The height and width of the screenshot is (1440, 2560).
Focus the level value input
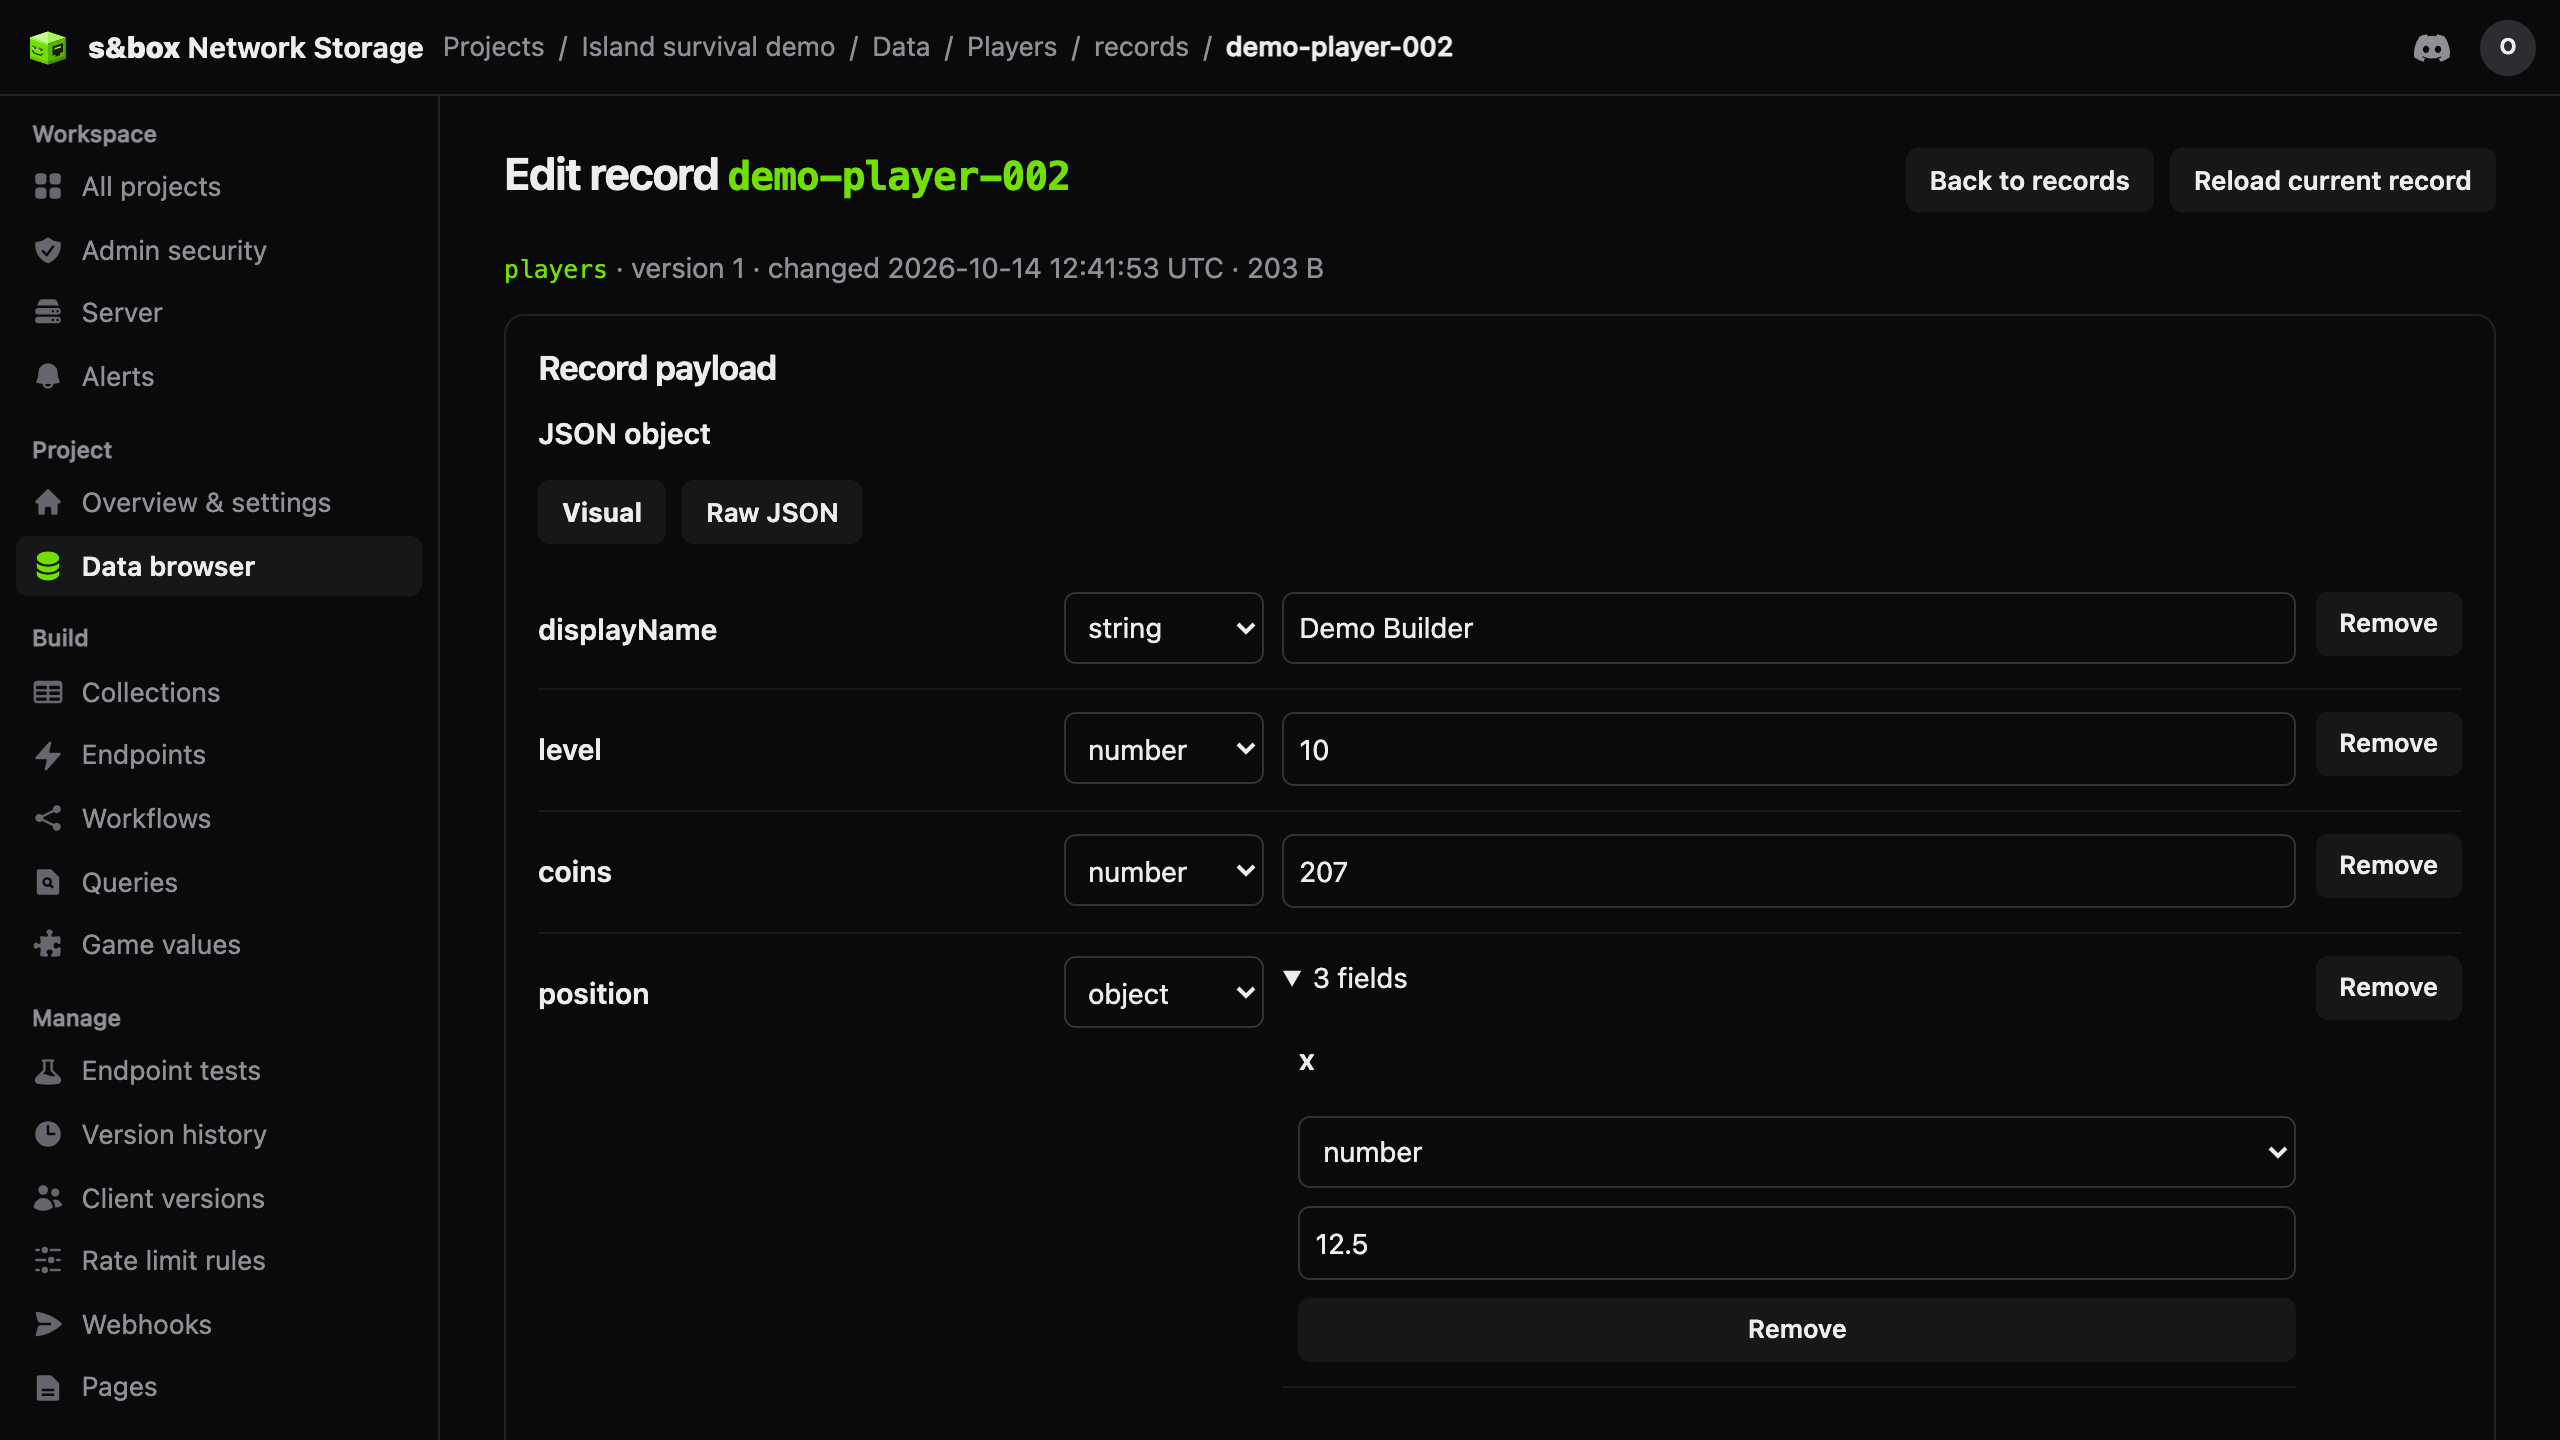[x=1788, y=749]
